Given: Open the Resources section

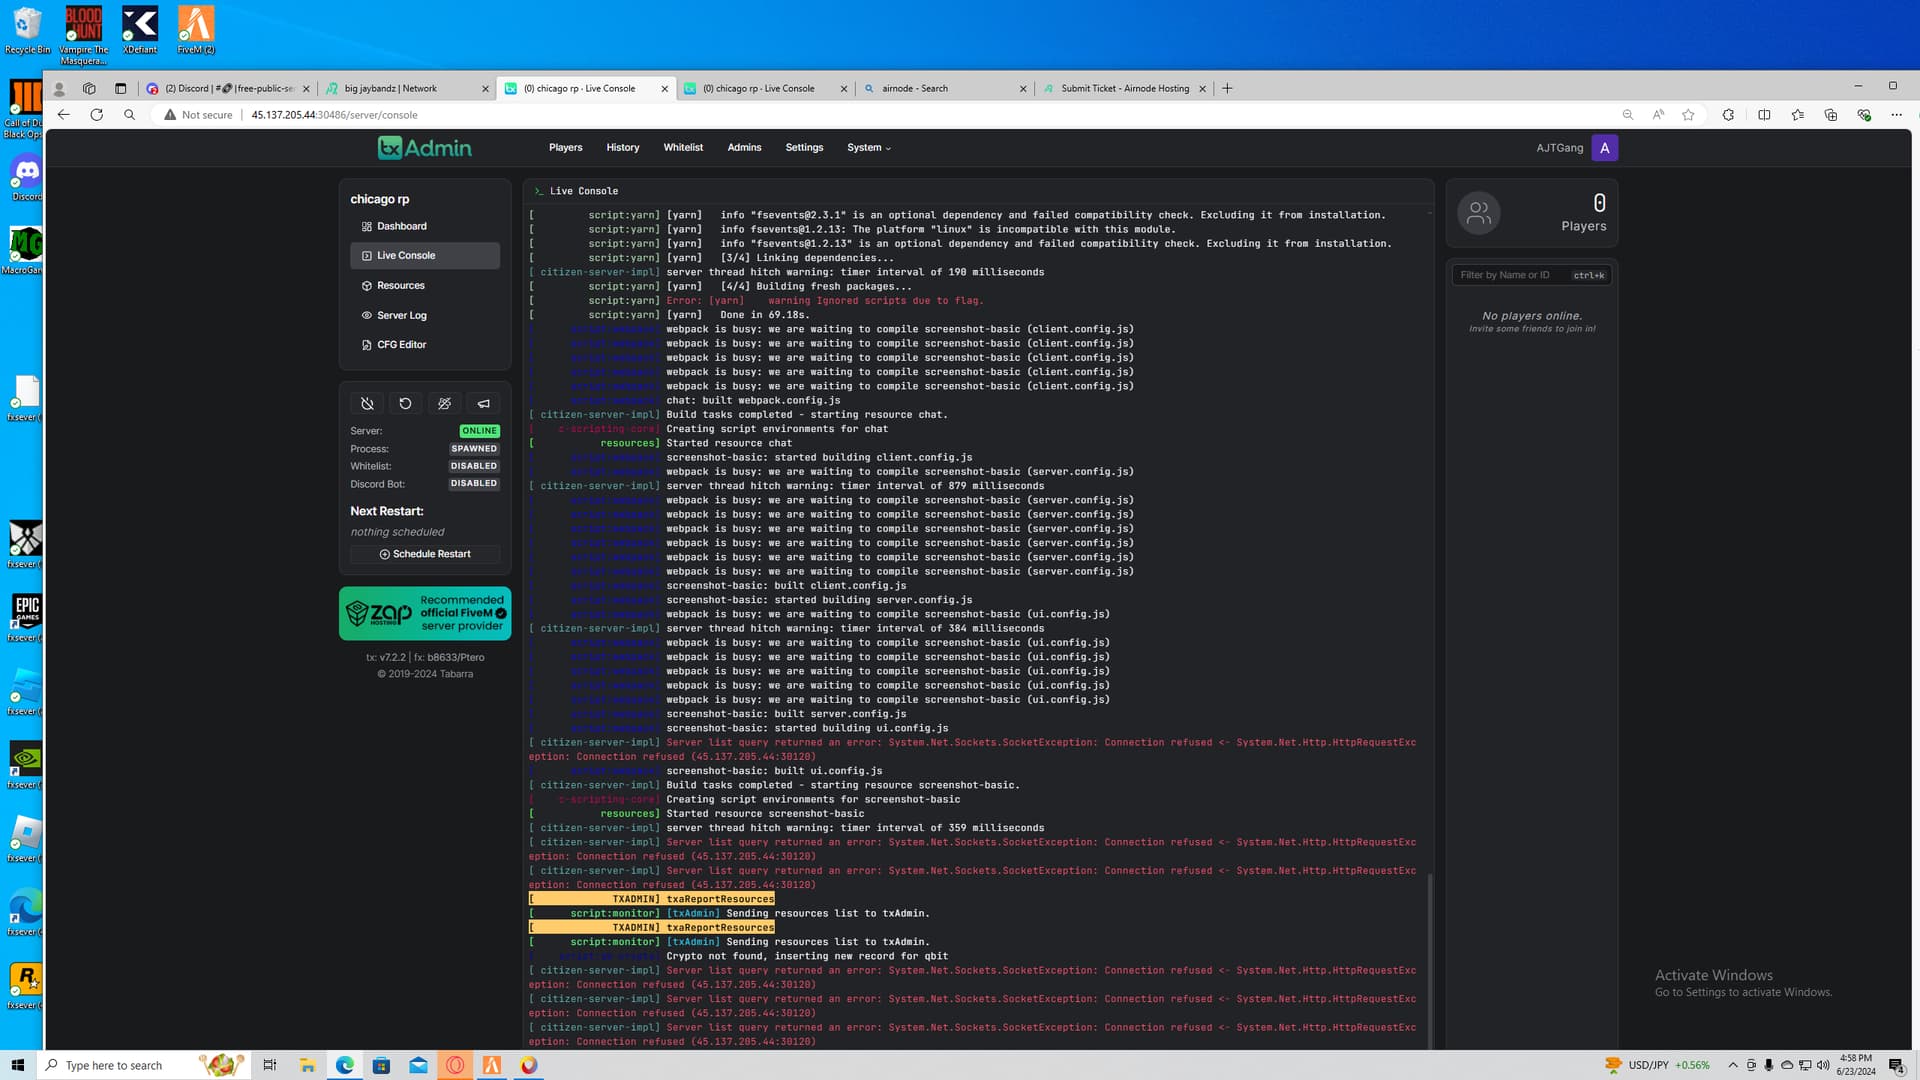Looking at the screenshot, I should (402, 285).
